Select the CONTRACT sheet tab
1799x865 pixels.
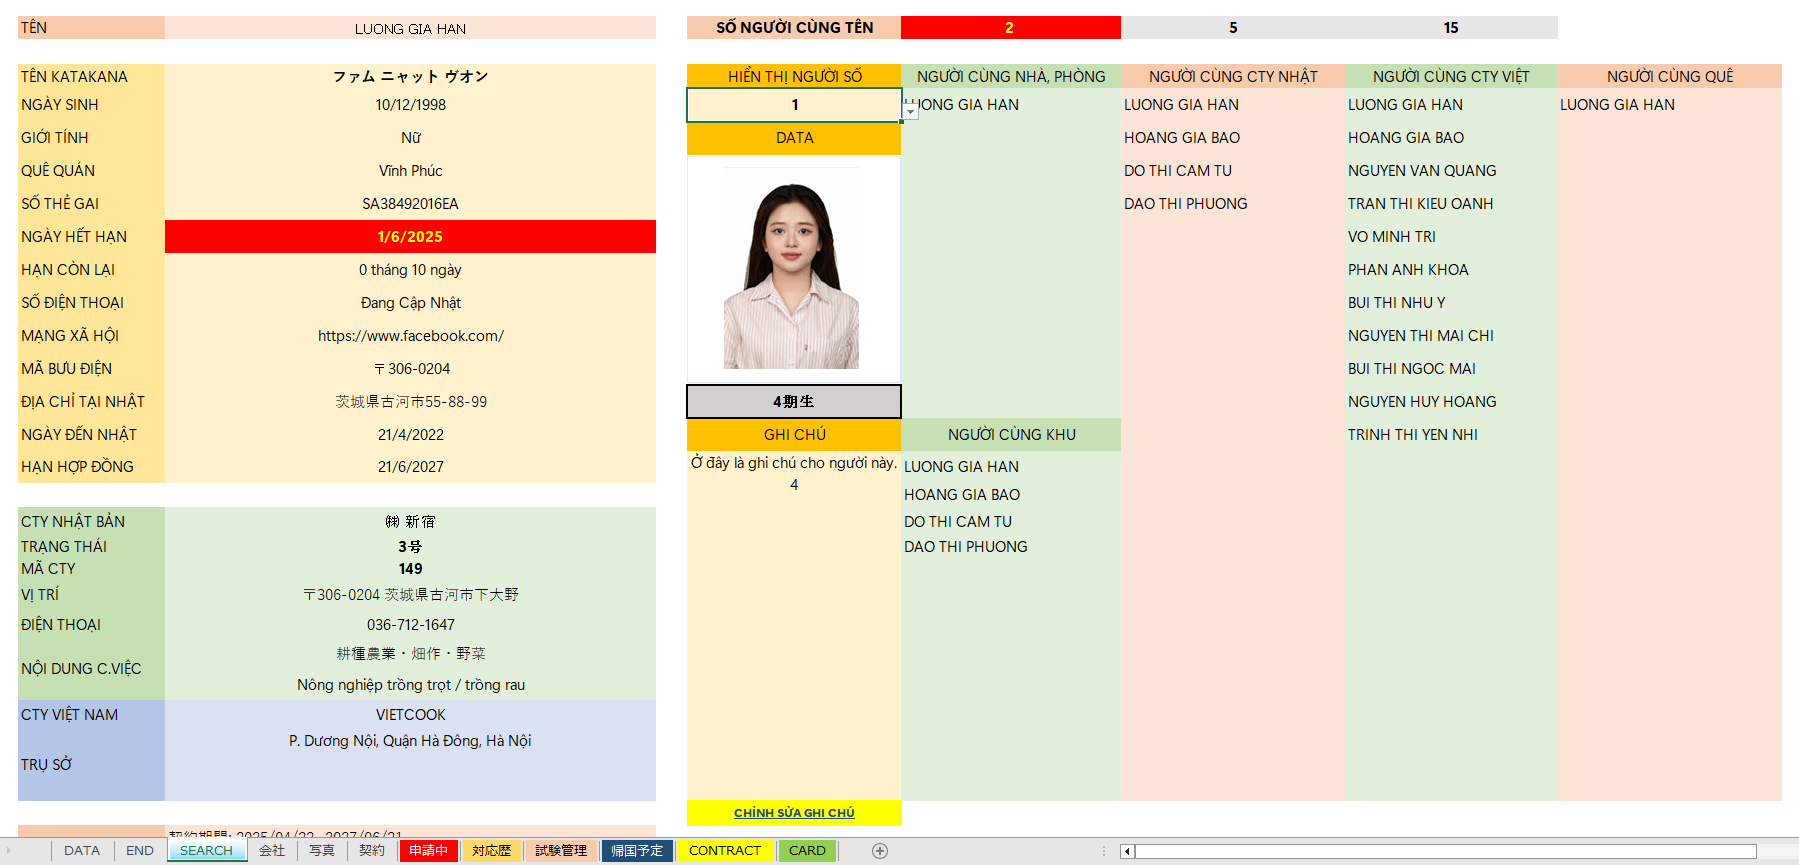[724, 851]
